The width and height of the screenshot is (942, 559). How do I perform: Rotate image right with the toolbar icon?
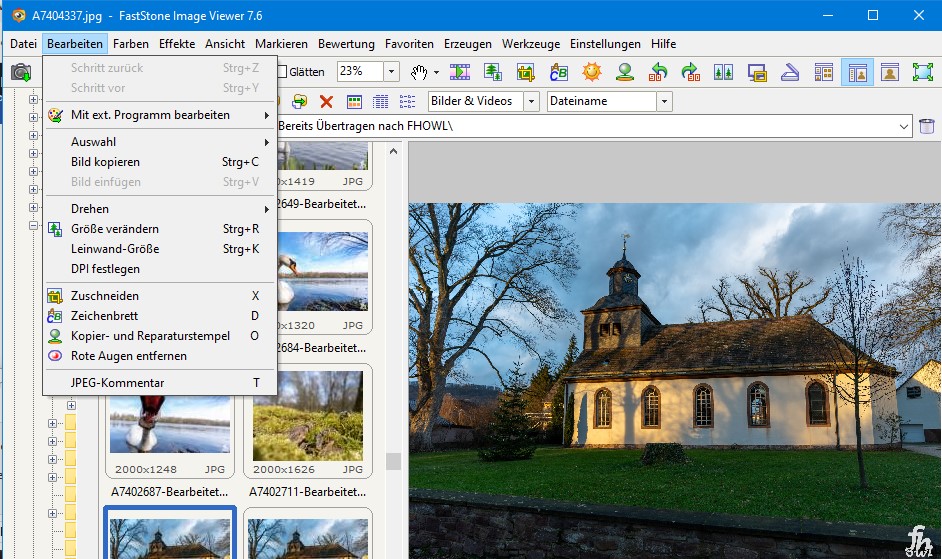(691, 72)
